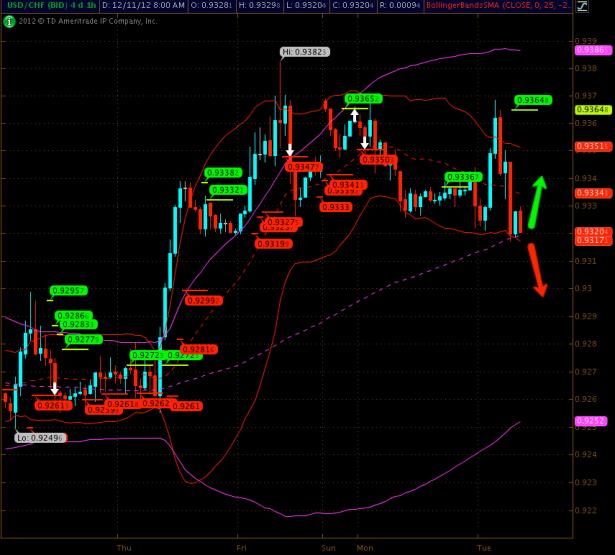Click the Fri label on the time axis
This screenshot has width=615, height=555.
tap(242, 548)
